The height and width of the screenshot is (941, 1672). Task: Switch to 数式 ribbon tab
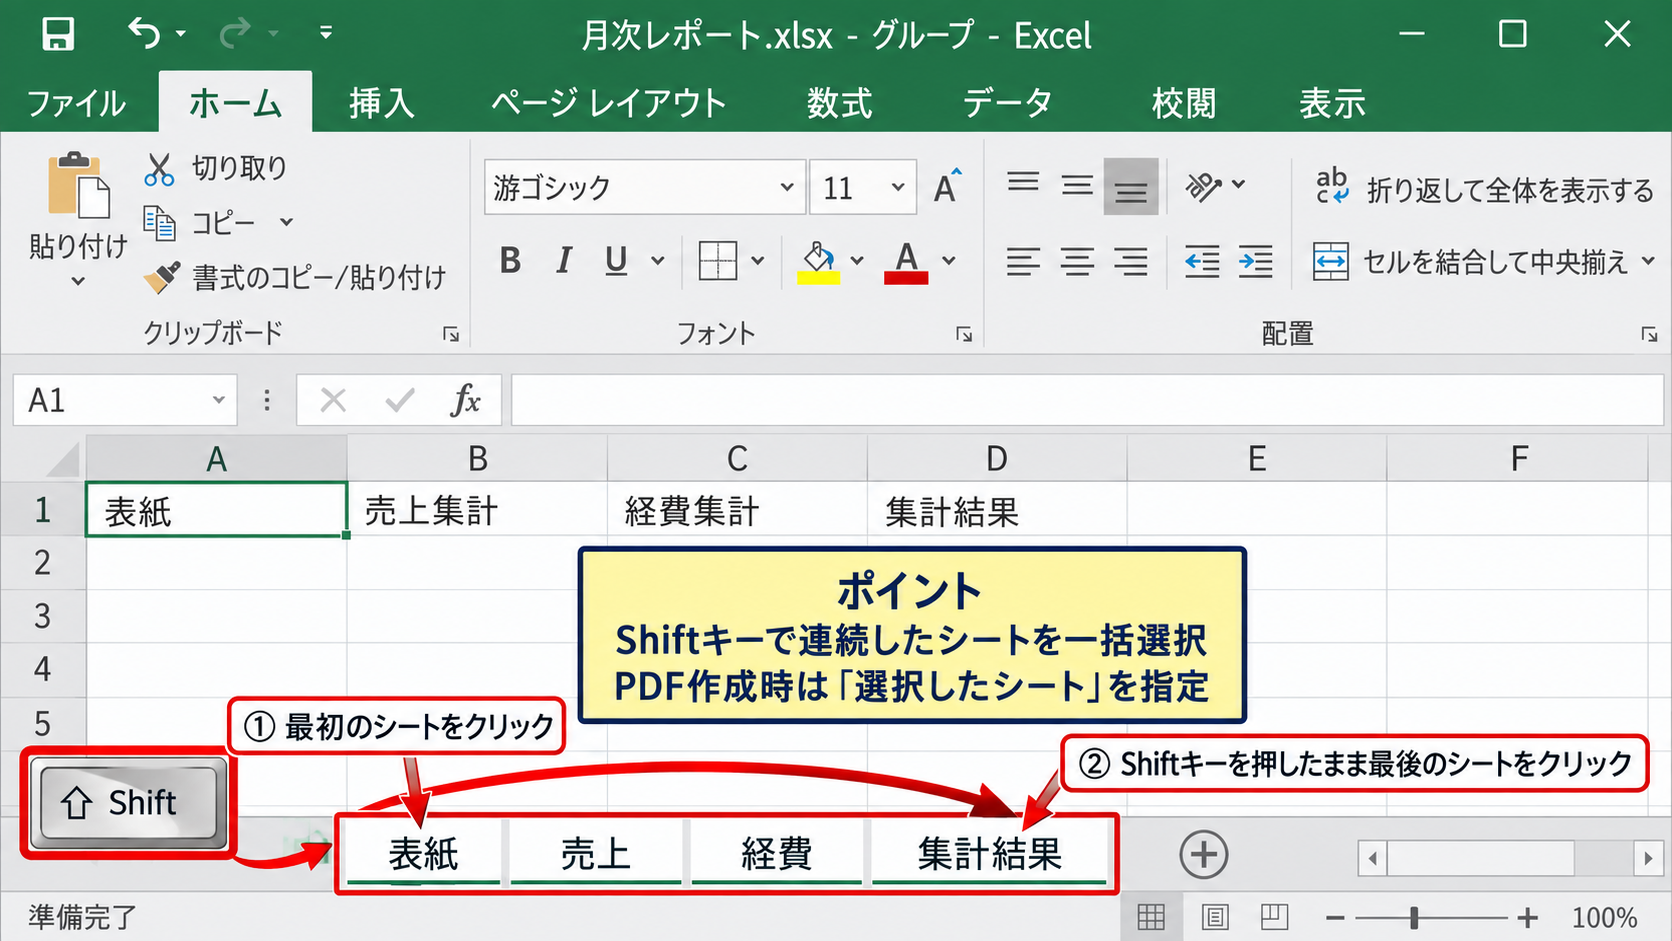[x=840, y=103]
